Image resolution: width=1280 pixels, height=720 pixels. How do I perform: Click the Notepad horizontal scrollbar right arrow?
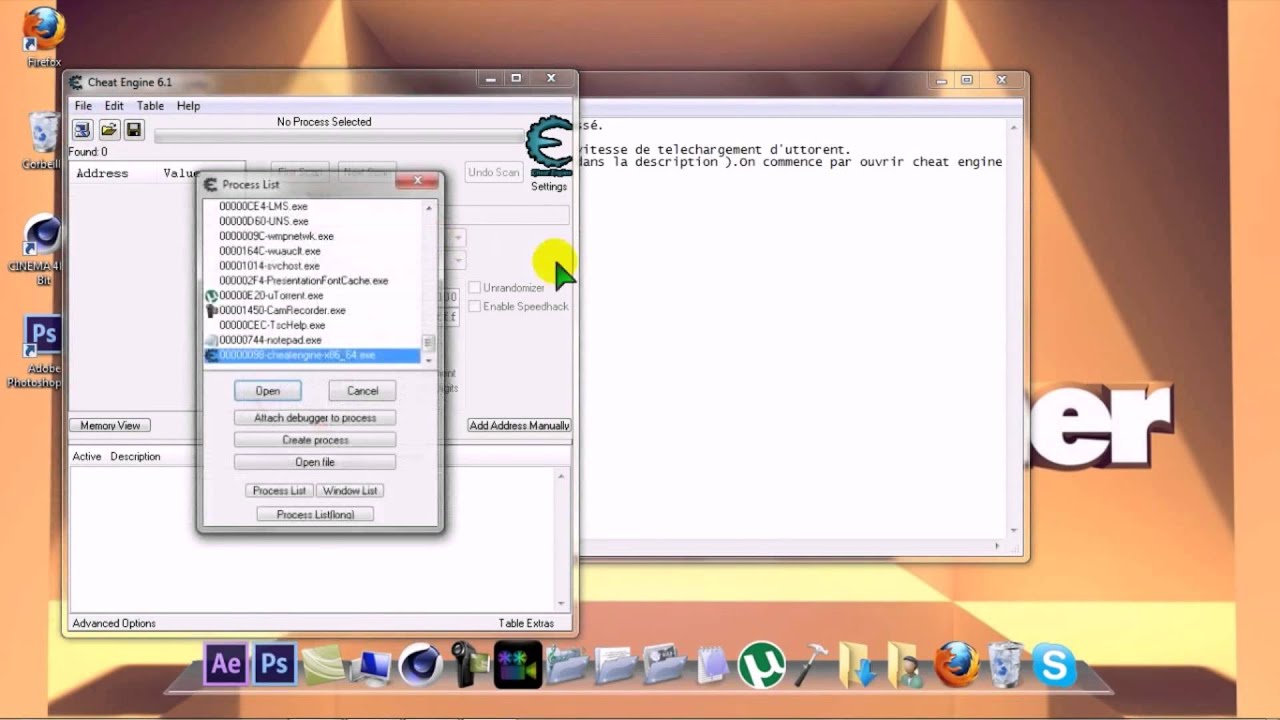[x=997, y=547]
